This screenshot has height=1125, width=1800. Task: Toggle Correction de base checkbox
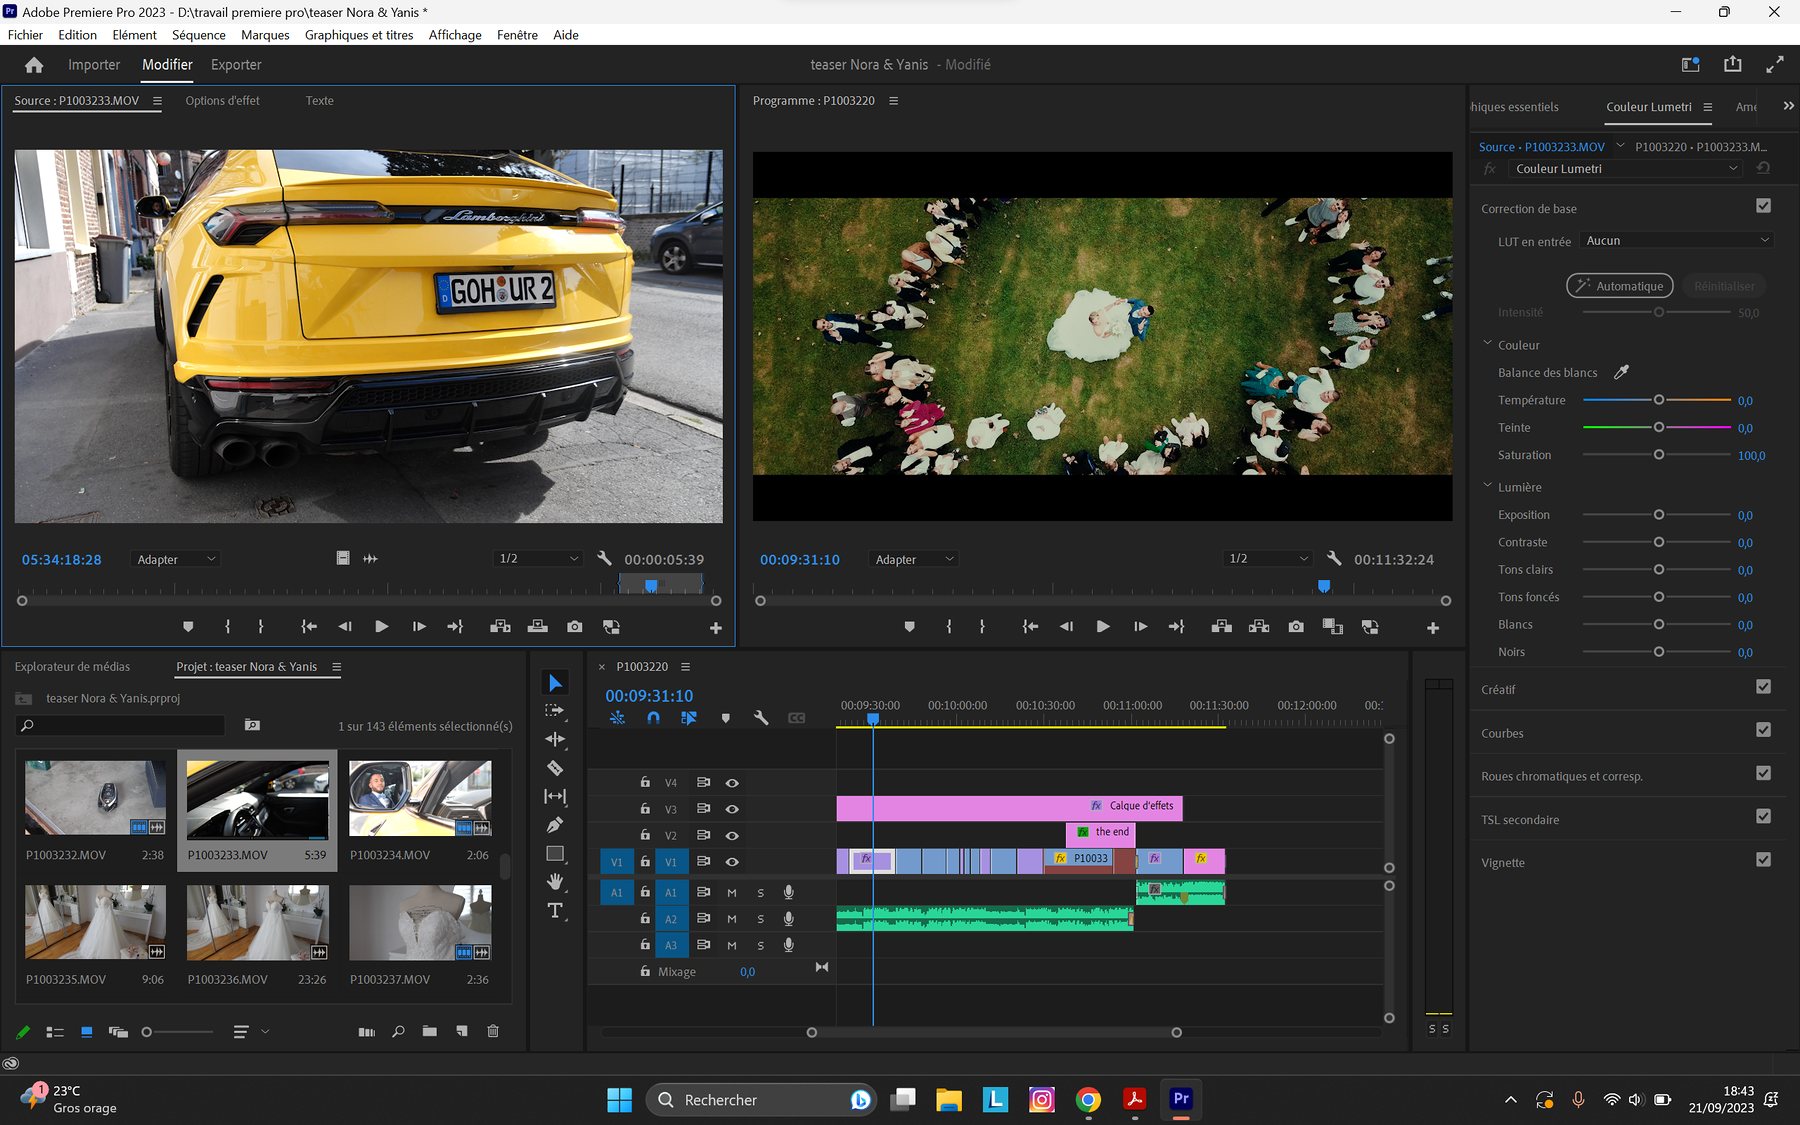(1763, 206)
